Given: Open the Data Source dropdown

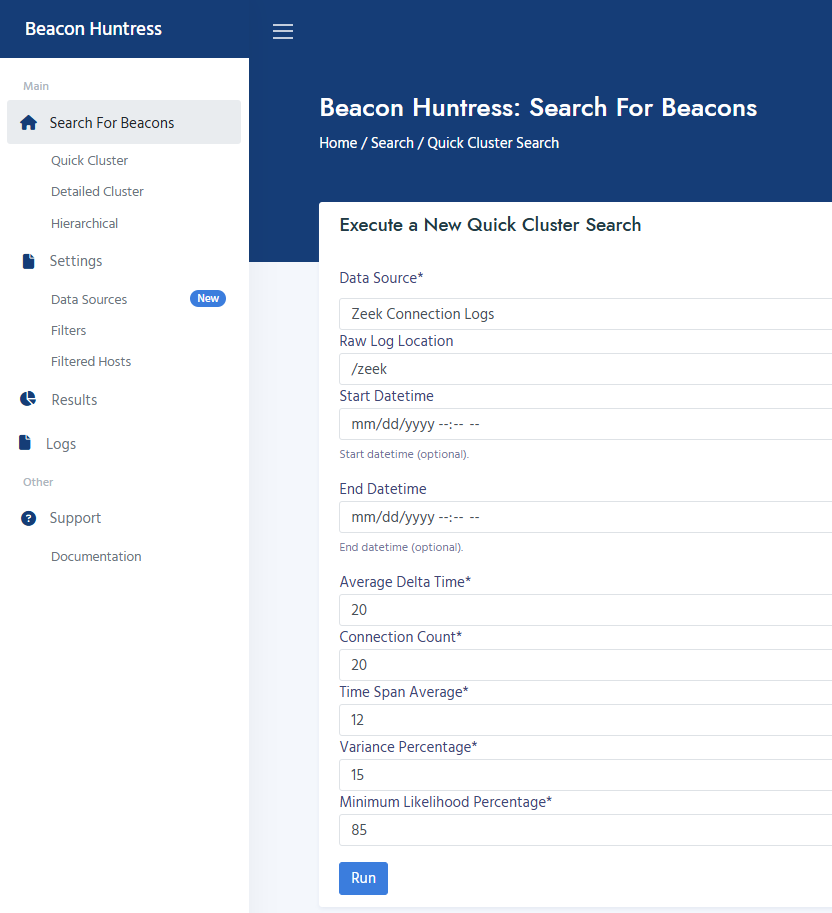Looking at the screenshot, I should tap(586, 314).
